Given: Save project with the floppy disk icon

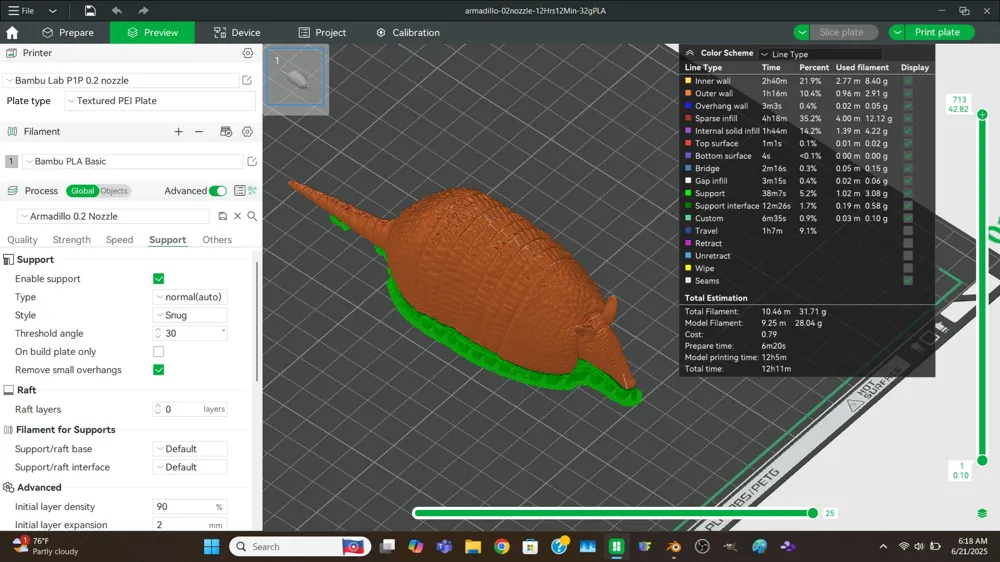Looking at the screenshot, I should [90, 11].
